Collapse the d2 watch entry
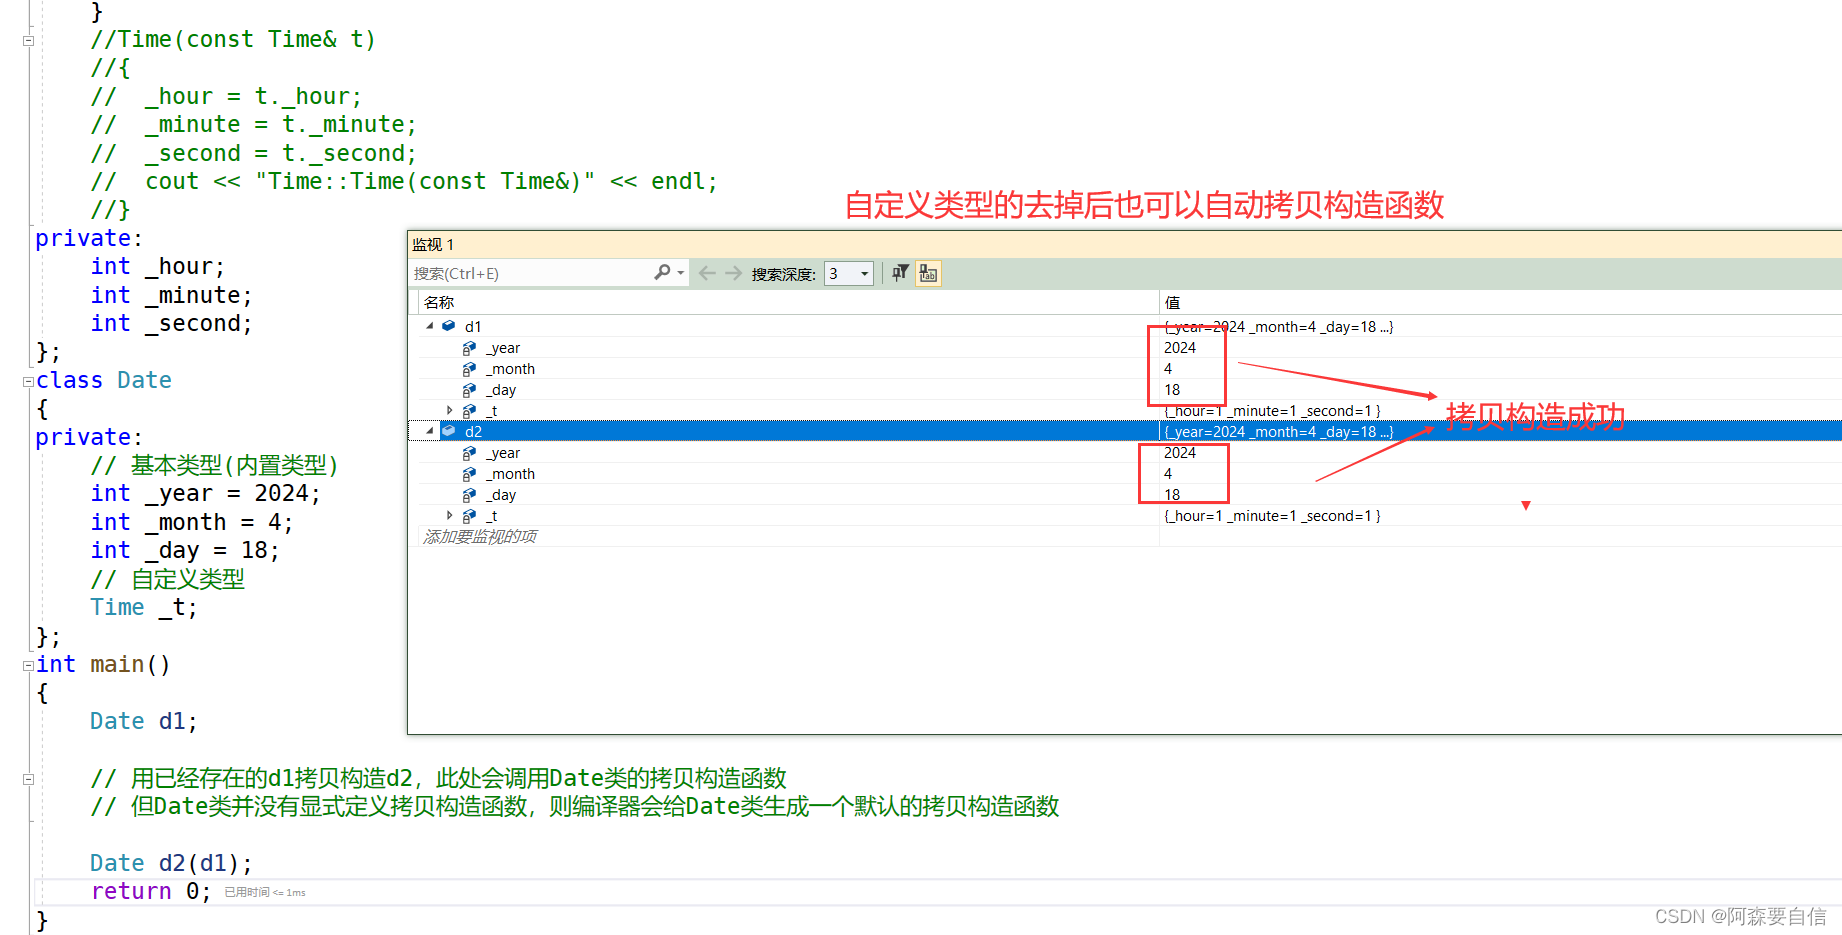1842x935 pixels. (430, 431)
